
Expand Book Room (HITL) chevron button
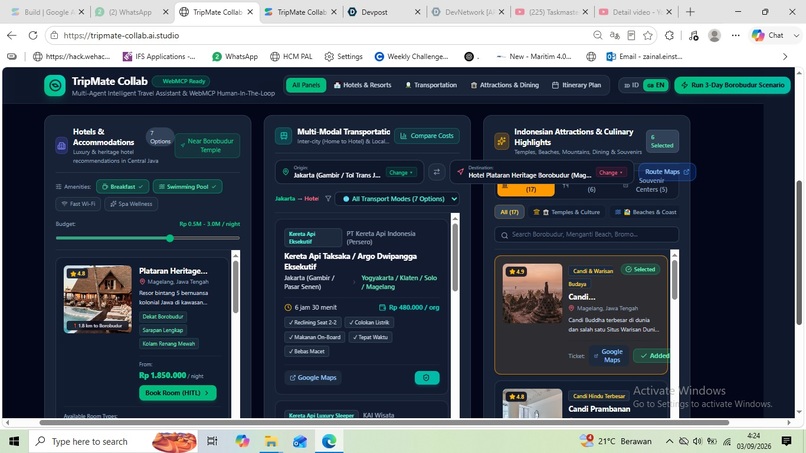click(x=177, y=393)
